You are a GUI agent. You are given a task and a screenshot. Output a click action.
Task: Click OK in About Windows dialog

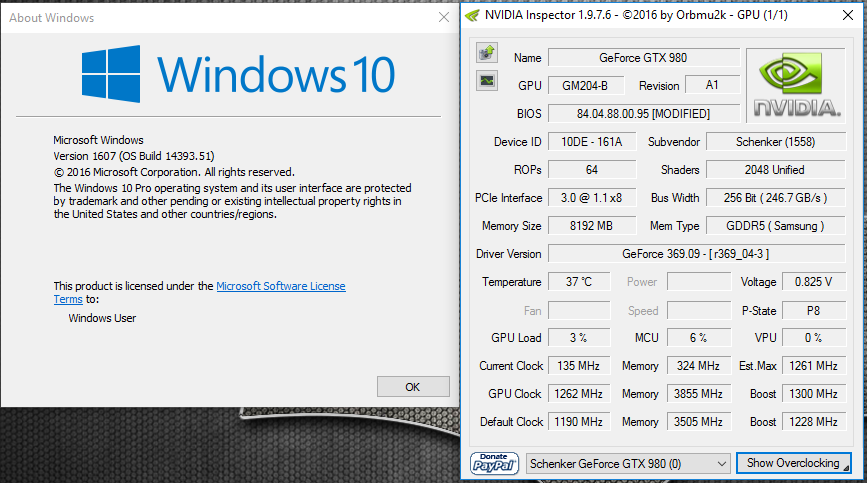(x=413, y=387)
